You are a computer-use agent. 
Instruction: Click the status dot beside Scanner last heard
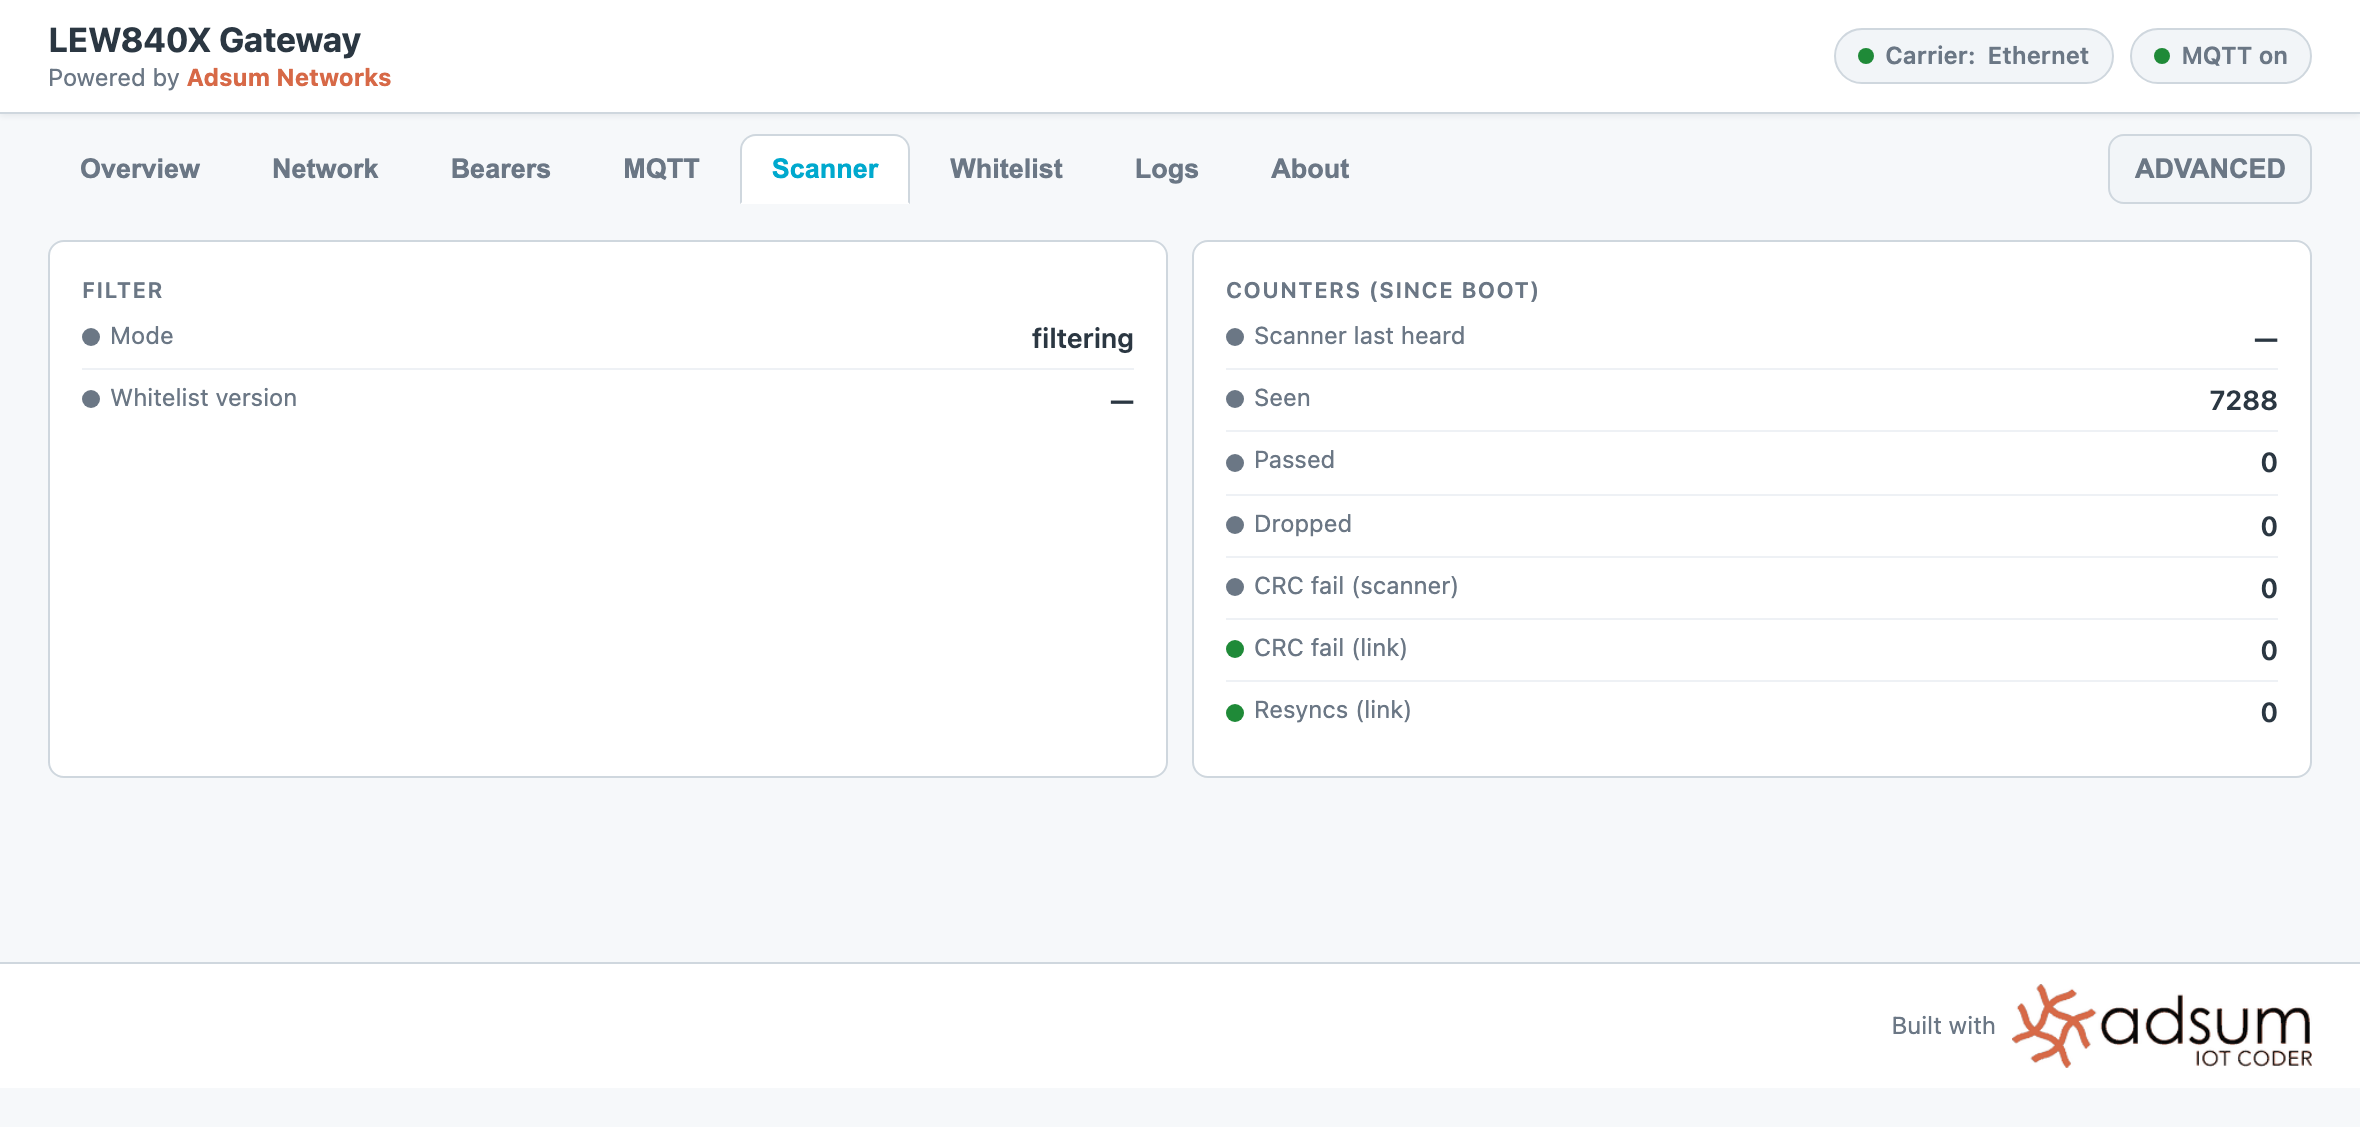coord(1235,337)
